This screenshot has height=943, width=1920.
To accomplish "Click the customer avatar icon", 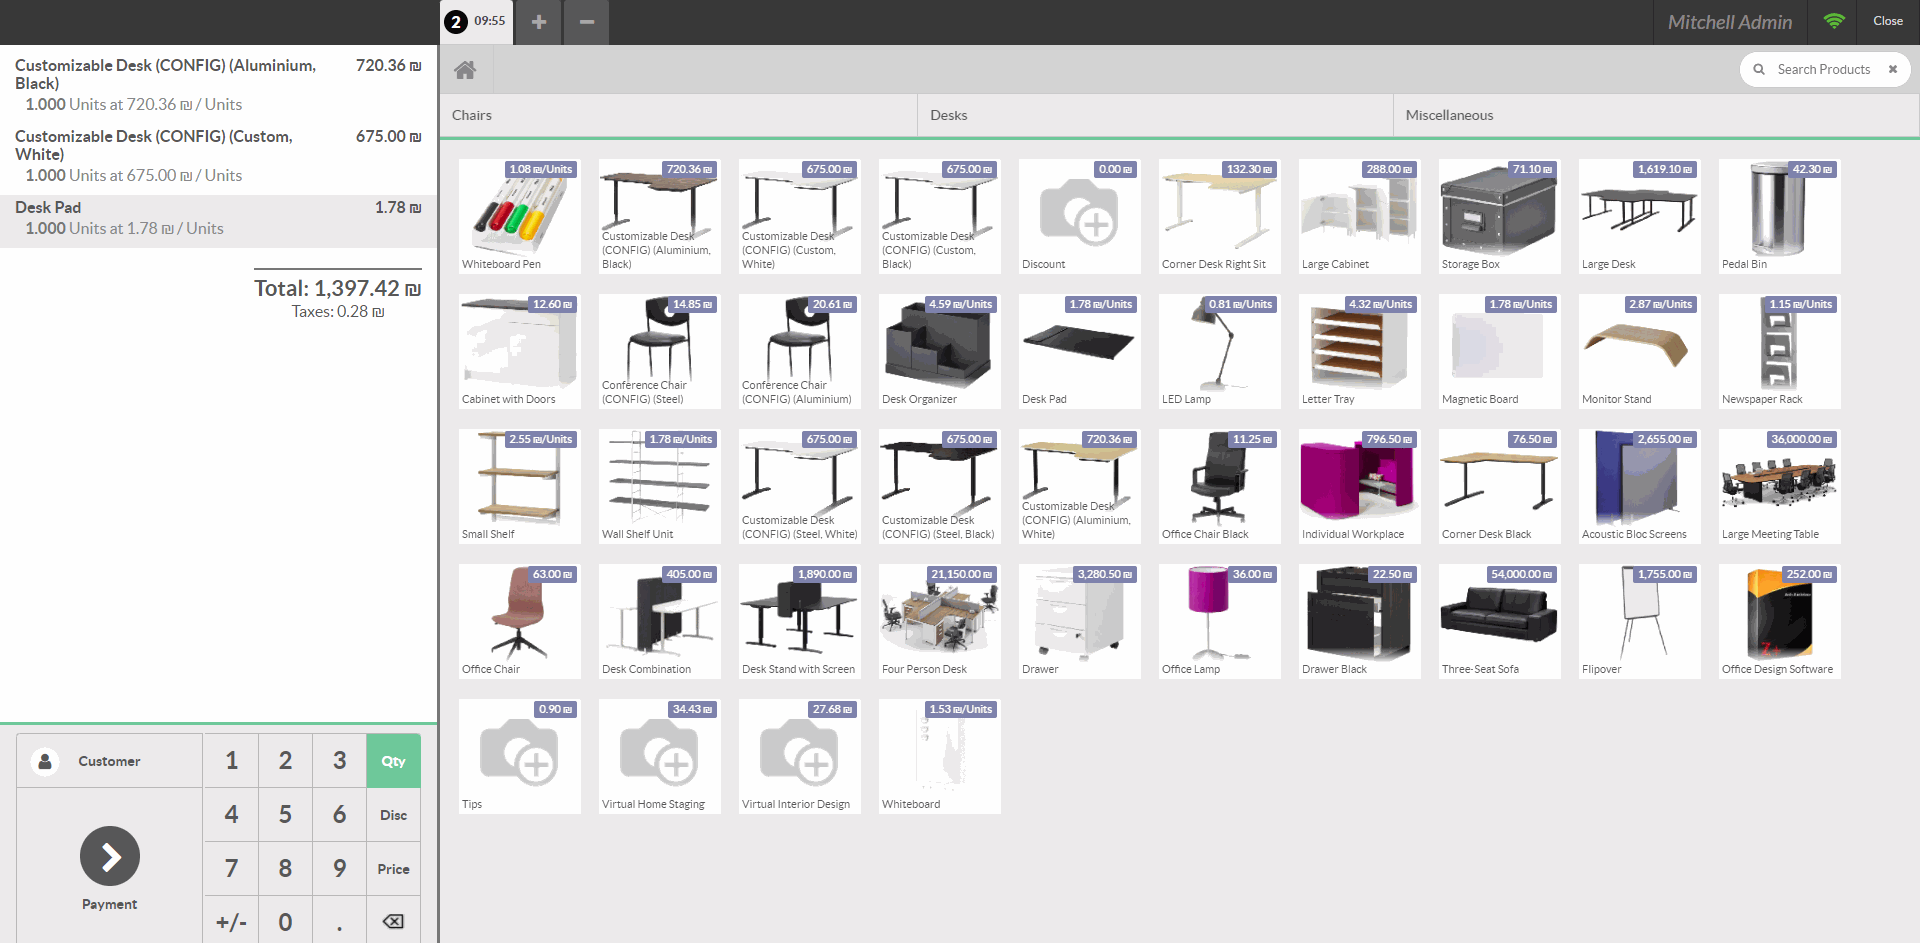I will 45,761.
